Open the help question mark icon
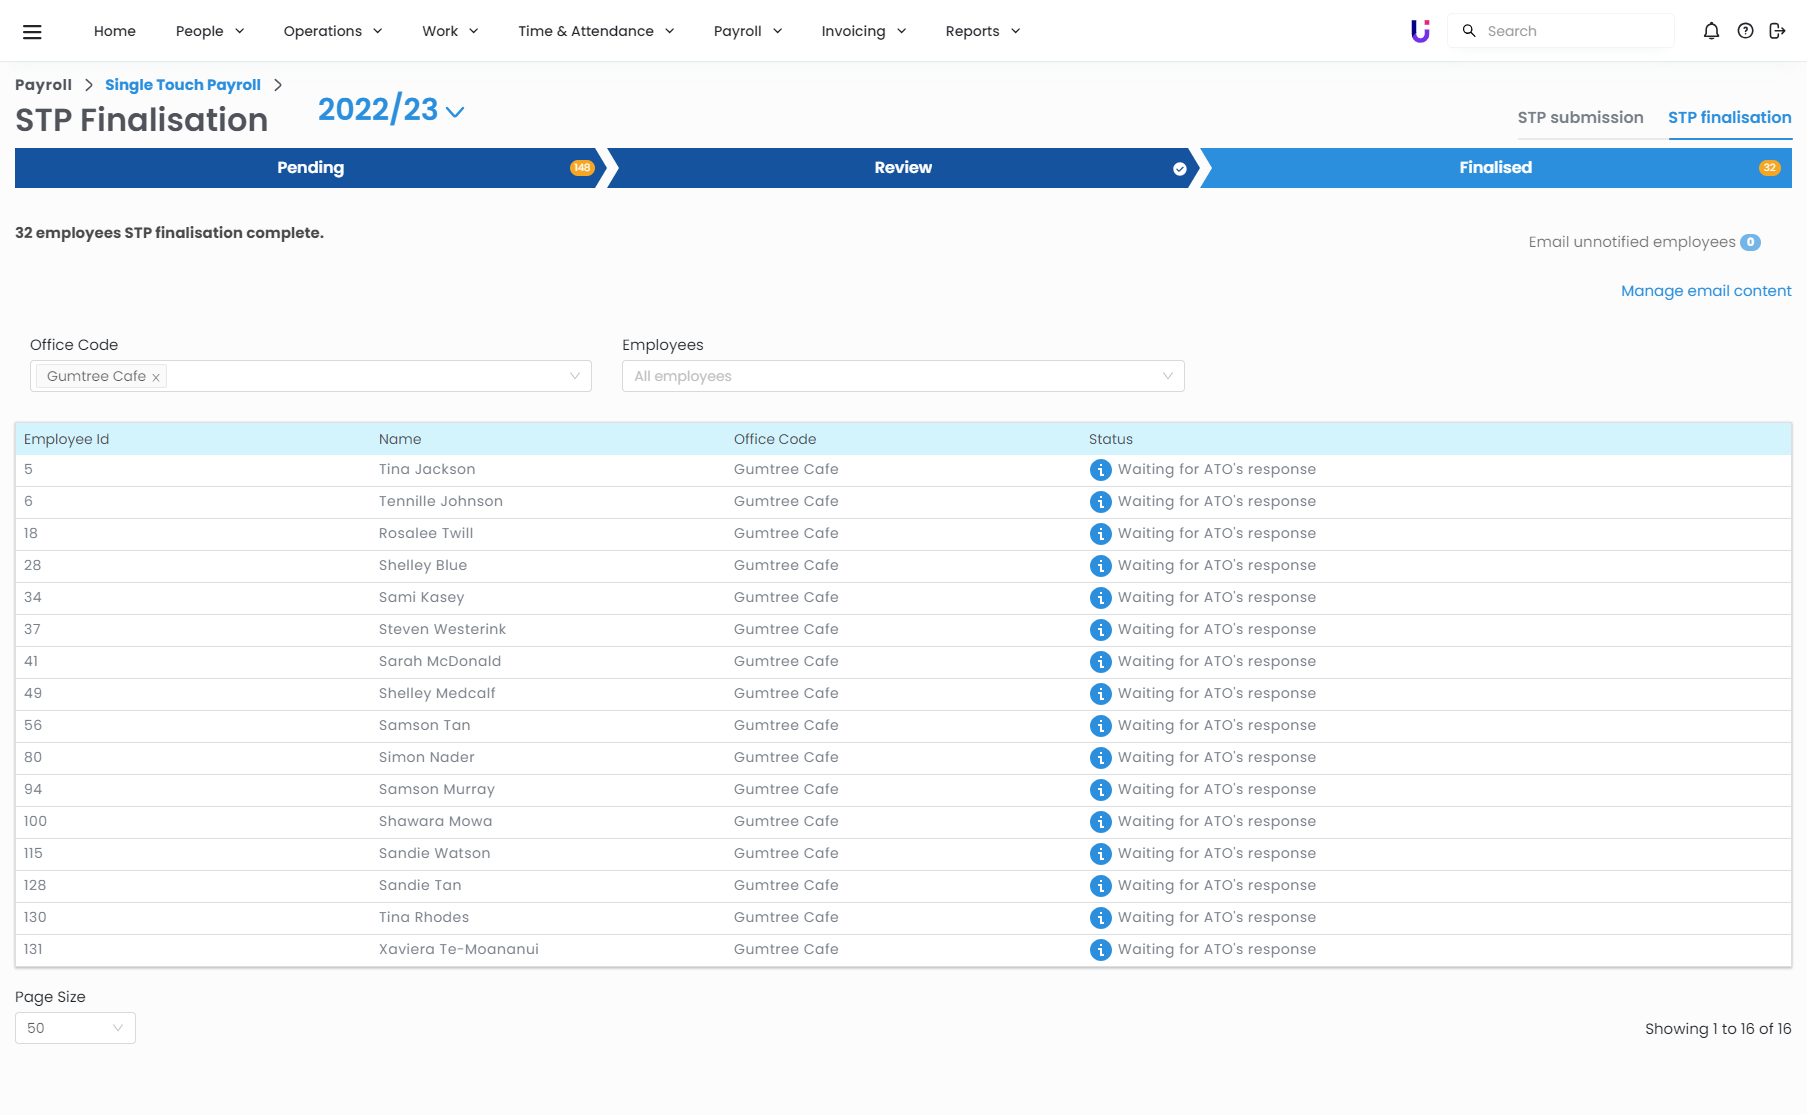The image size is (1807, 1115). point(1745,31)
